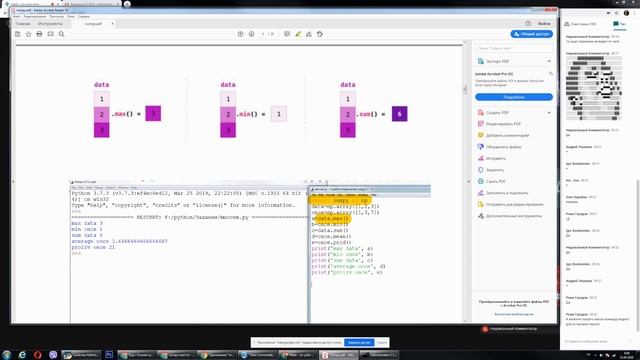
Task: Click Скрыть in sharing notification bar
Action: pyautogui.click(x=382, y=342)
